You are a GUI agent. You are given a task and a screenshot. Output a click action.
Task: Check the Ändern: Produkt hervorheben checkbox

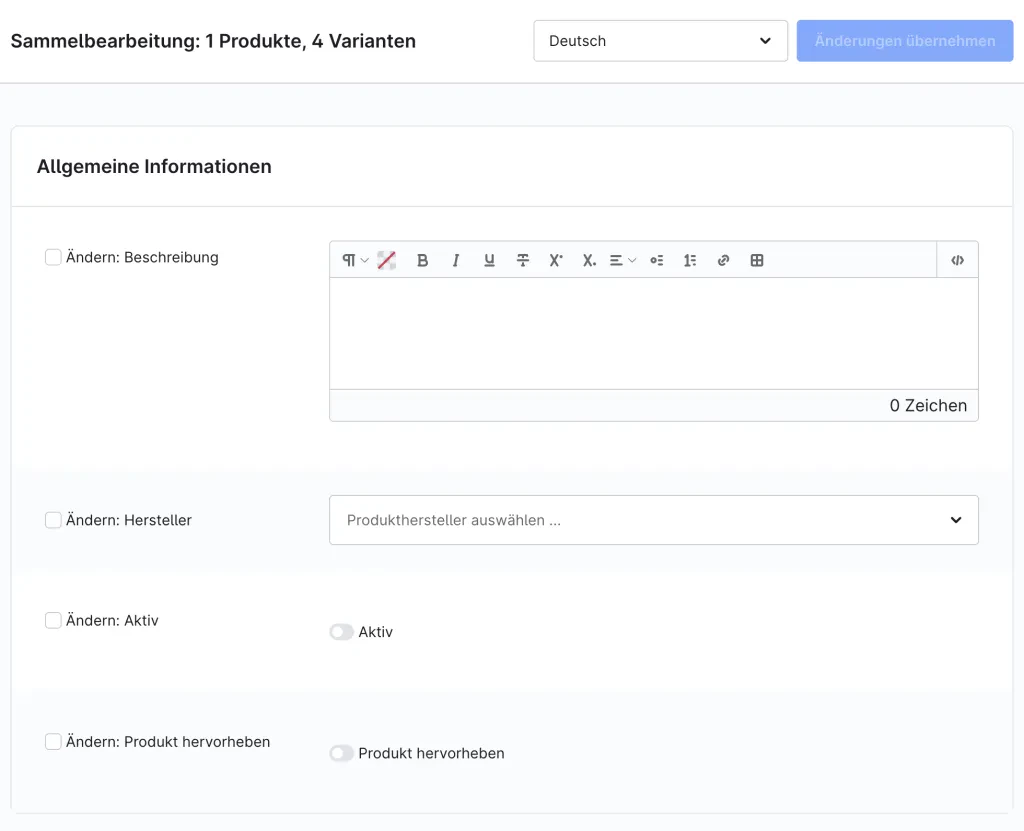coord(53,741)
